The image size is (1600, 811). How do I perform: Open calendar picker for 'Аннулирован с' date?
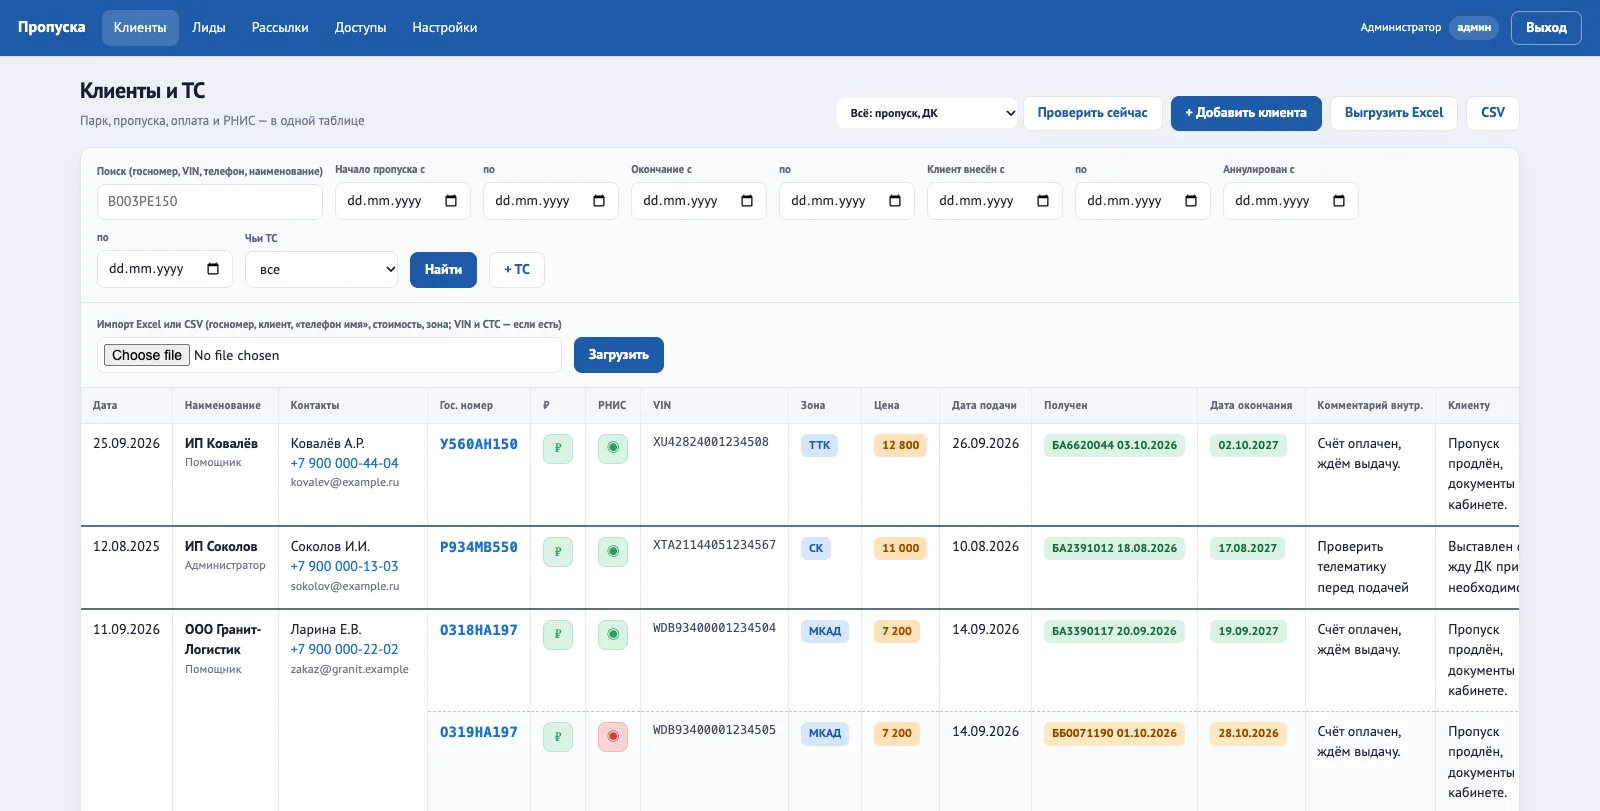point(1339,201)
